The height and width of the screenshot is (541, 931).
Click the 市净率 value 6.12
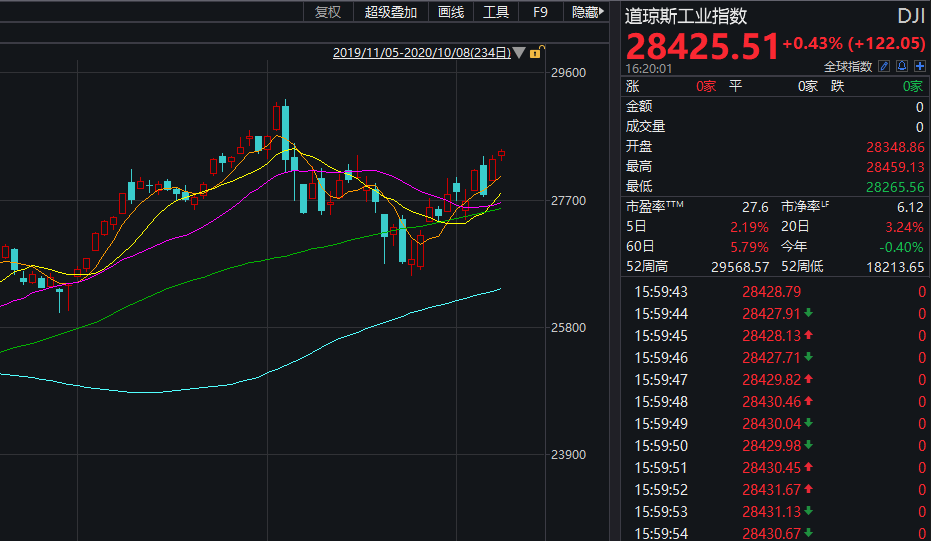pos(910,207)
